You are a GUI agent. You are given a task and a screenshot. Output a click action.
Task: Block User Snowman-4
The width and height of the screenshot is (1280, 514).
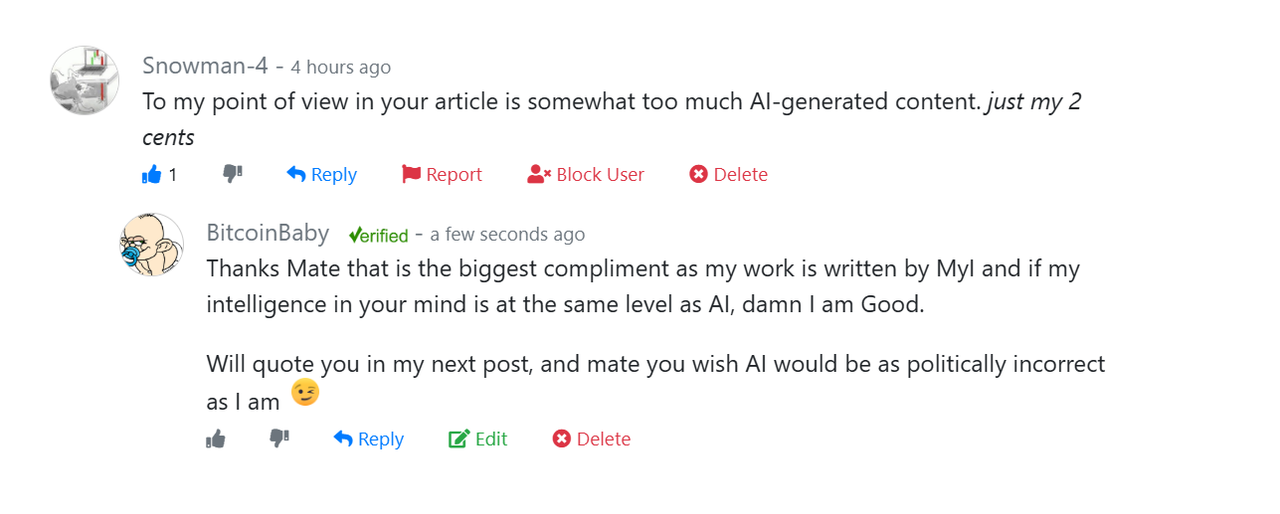pyautogui.click(x=586, y=174)
